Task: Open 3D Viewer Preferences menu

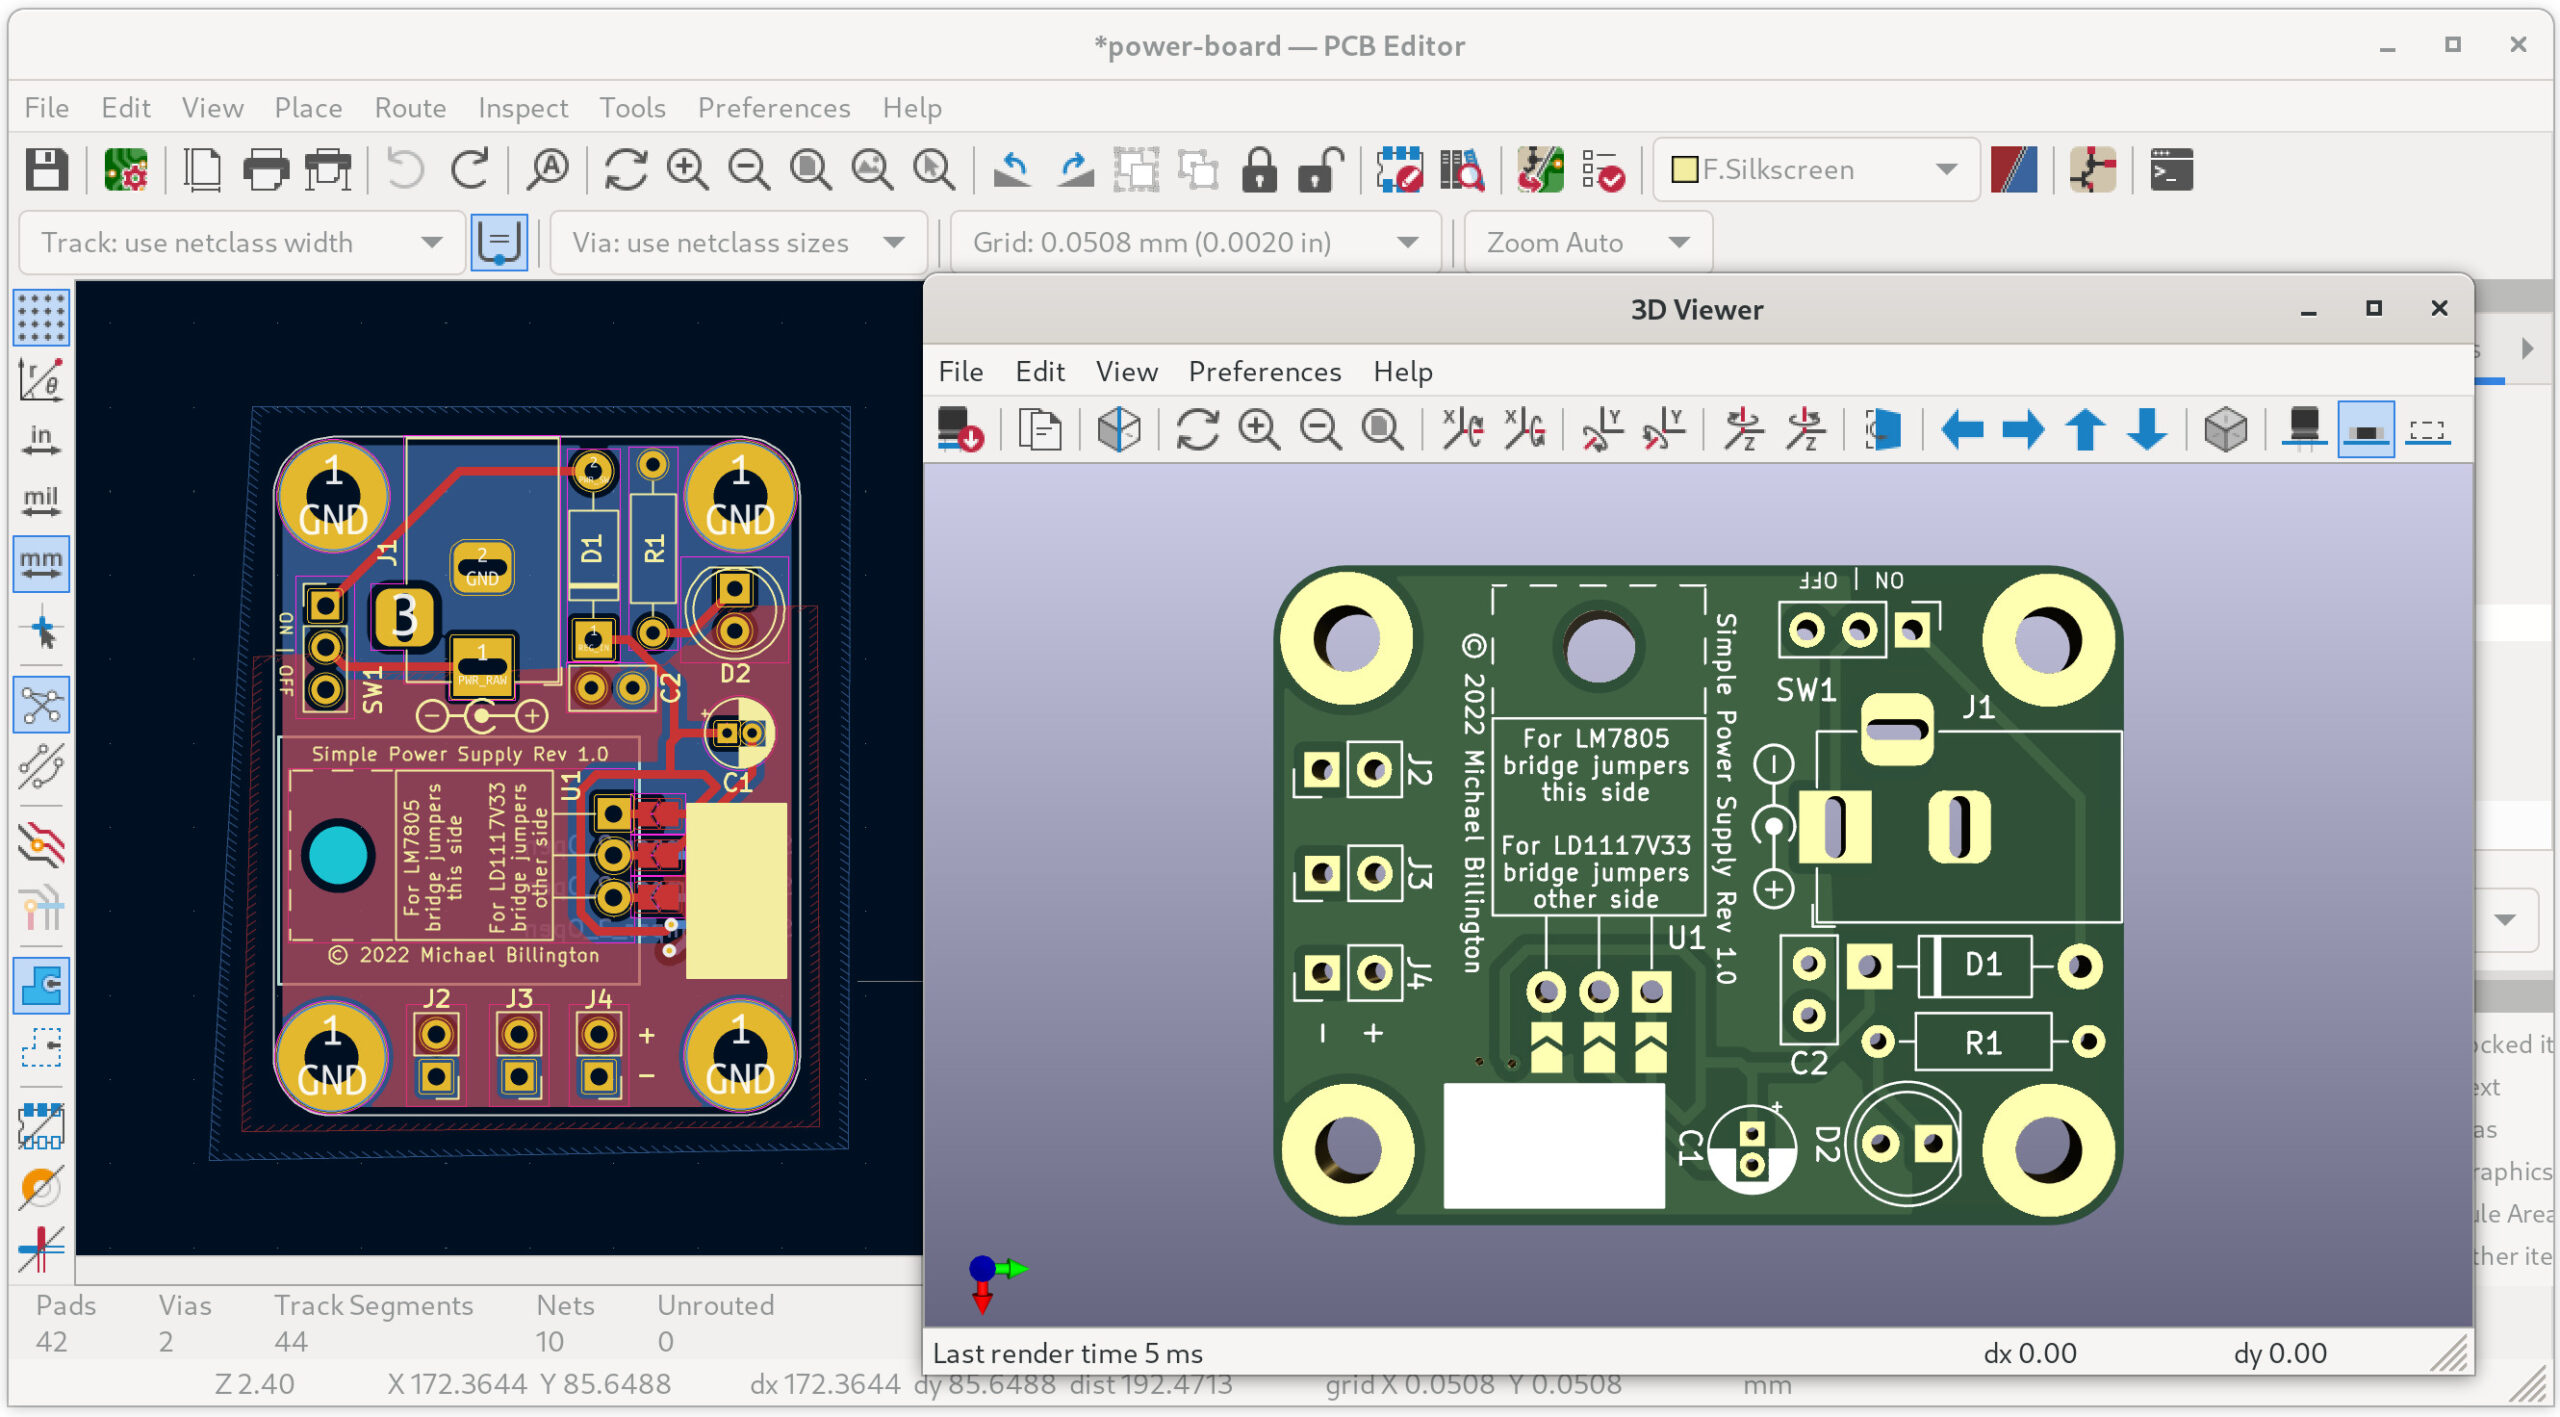Action: pos(1264,372)
